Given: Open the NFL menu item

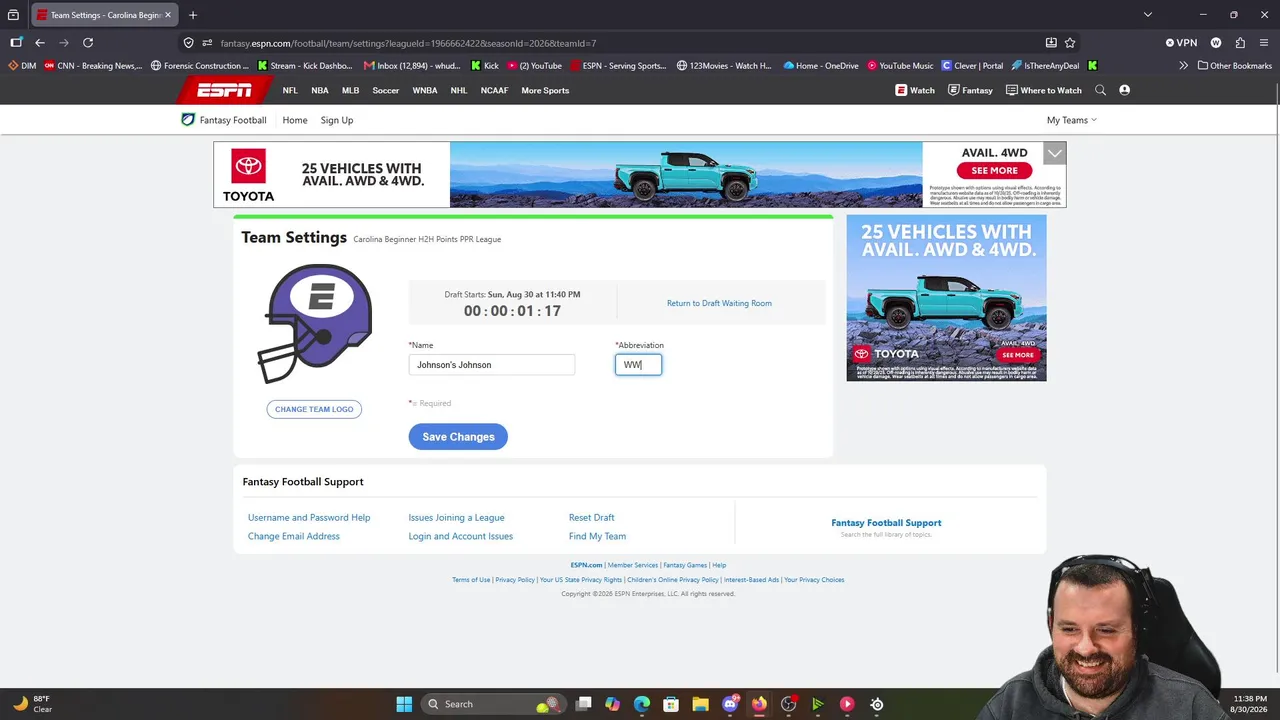Looking at the screenshot, I should pos(290,90).
